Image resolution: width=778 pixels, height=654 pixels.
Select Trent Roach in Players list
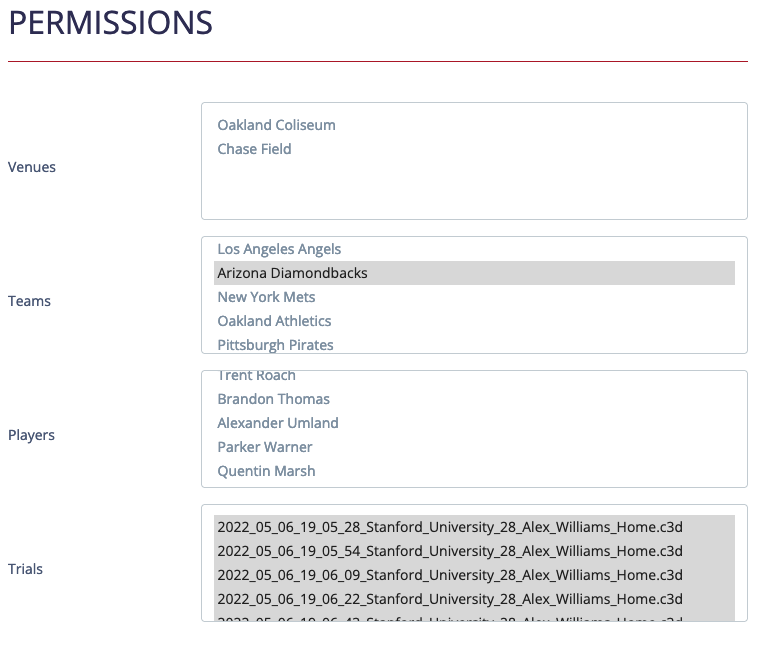tap(256, 376)
